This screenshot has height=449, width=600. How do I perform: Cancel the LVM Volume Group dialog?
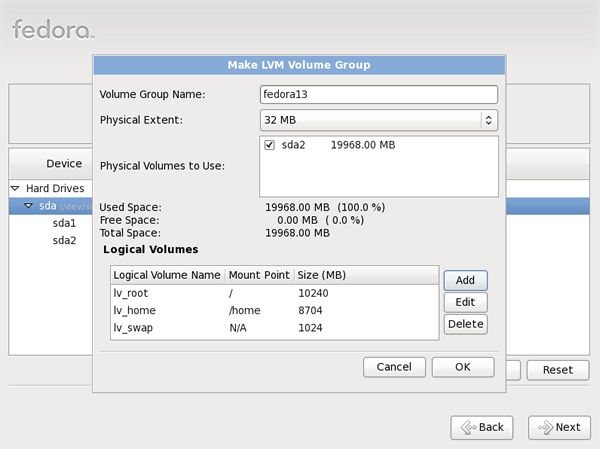(x=394, y=367)
